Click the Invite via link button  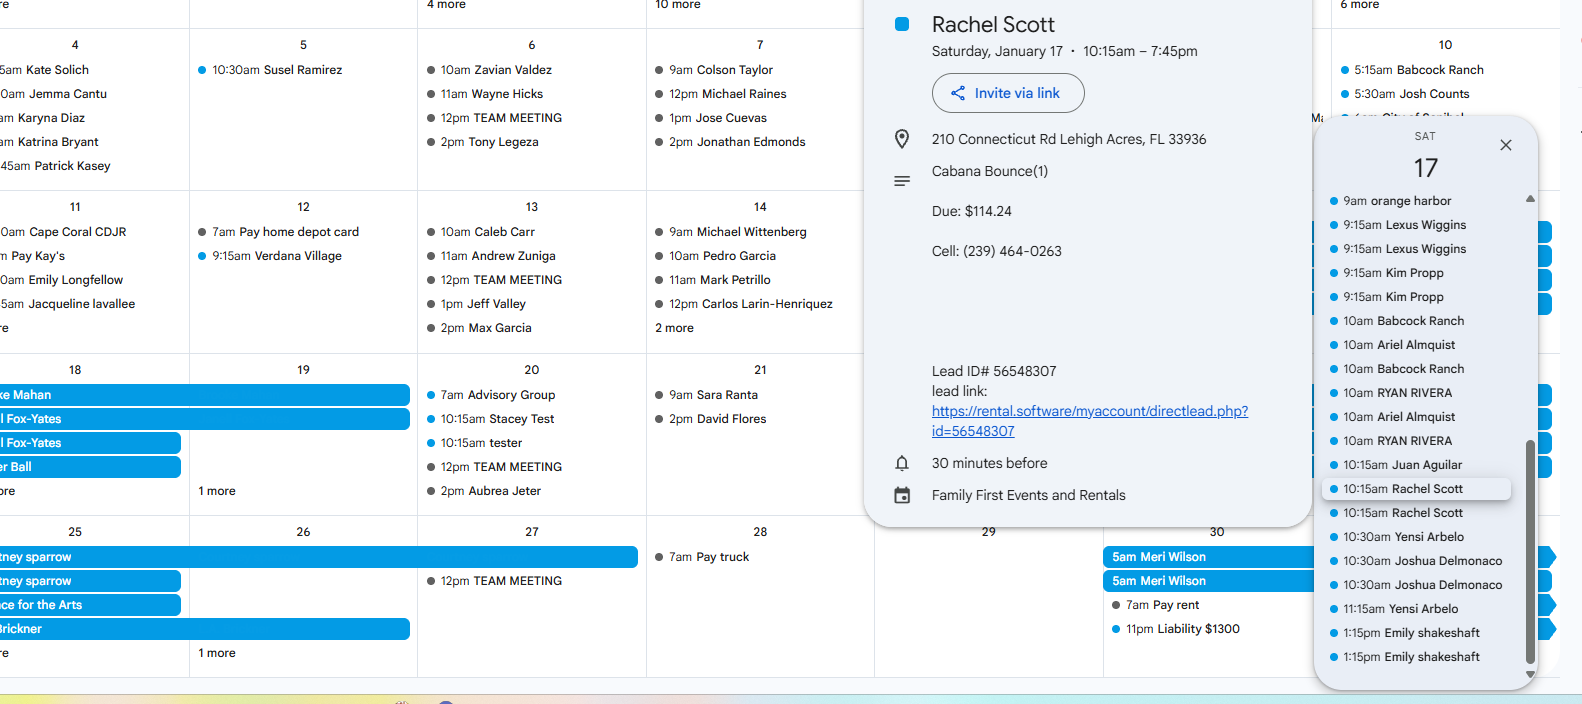click(x=1008, y=93)
